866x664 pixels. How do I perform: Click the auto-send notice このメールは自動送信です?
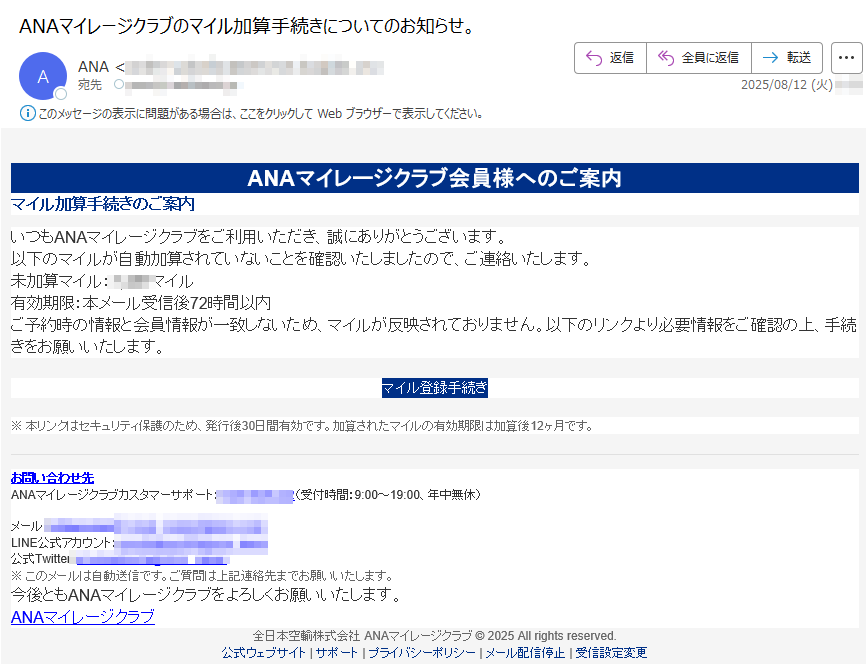[202, 576]
